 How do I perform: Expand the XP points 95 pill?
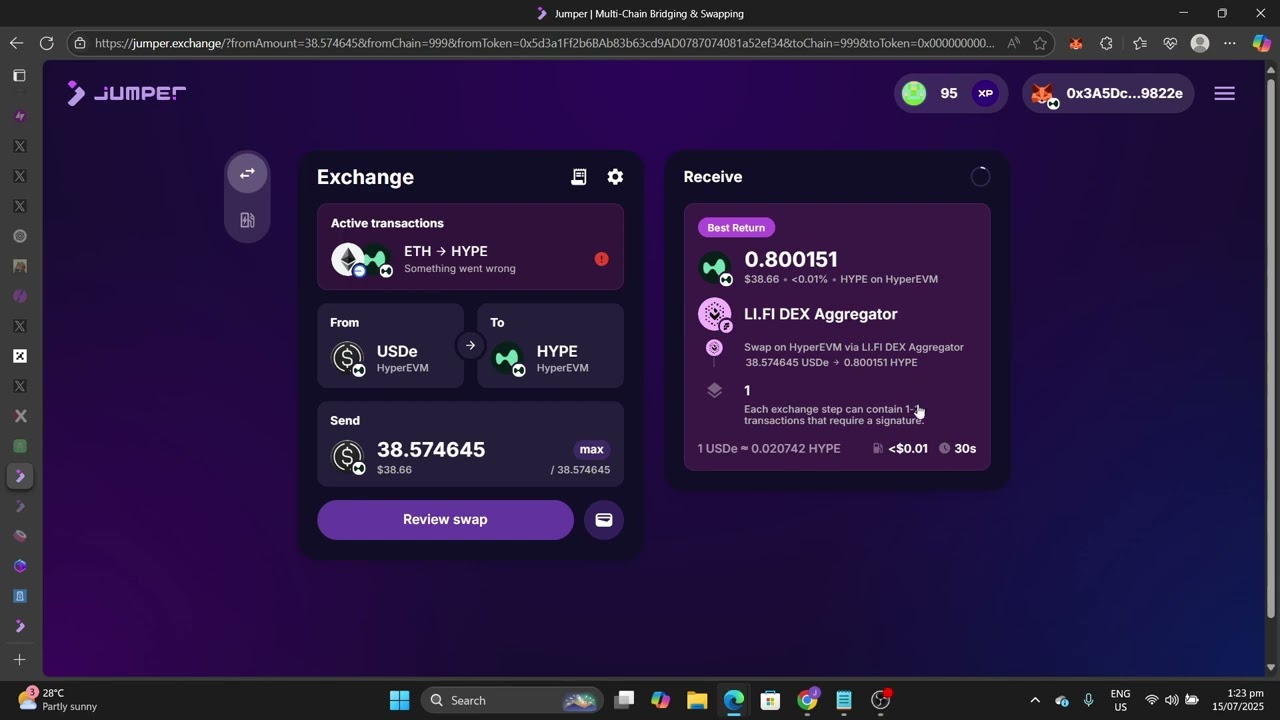(x=951, y=93)
